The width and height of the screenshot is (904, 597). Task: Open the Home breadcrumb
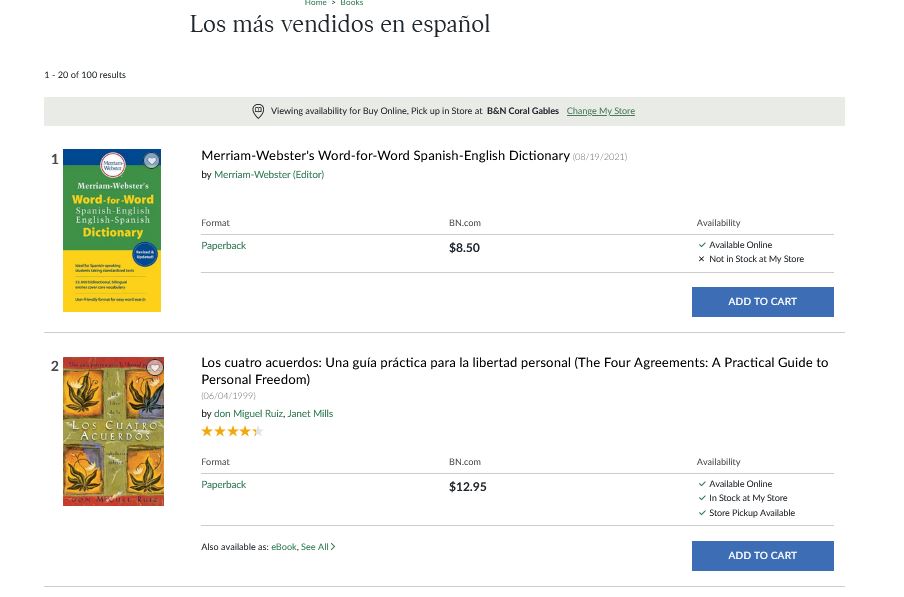click(315, 3)
